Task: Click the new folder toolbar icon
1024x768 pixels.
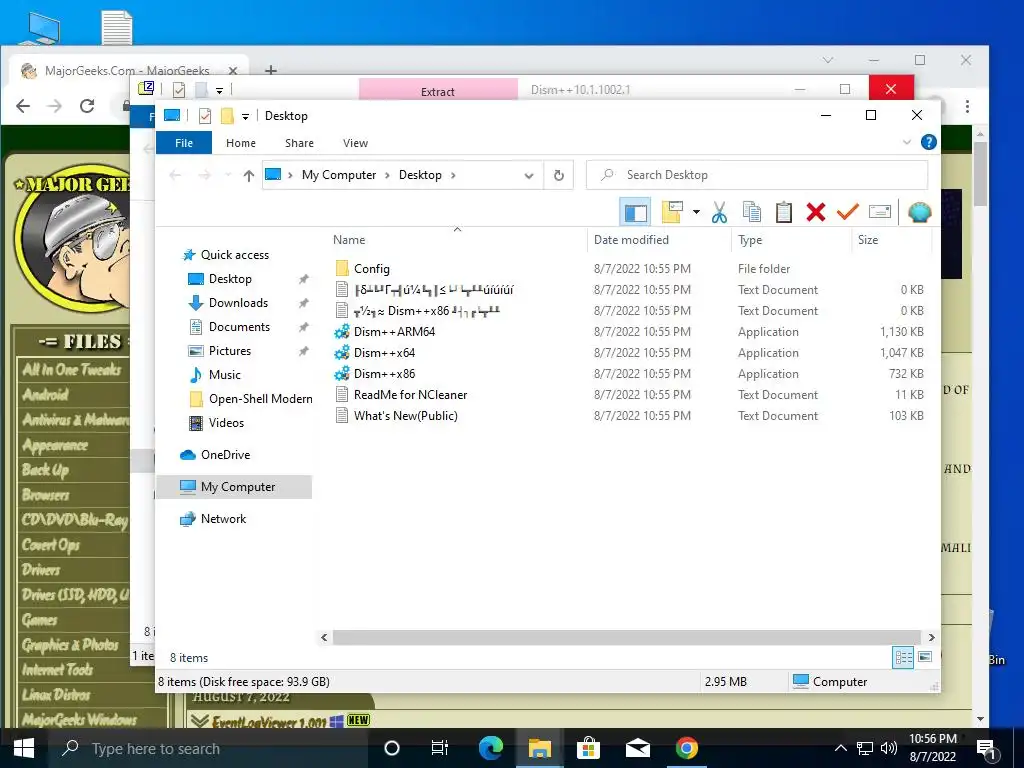Action: point(672,212)
